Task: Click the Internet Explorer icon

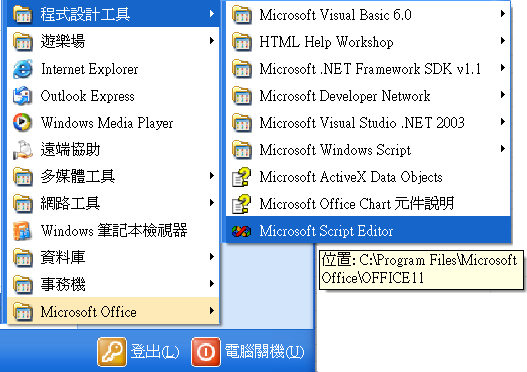Action: 23,69
